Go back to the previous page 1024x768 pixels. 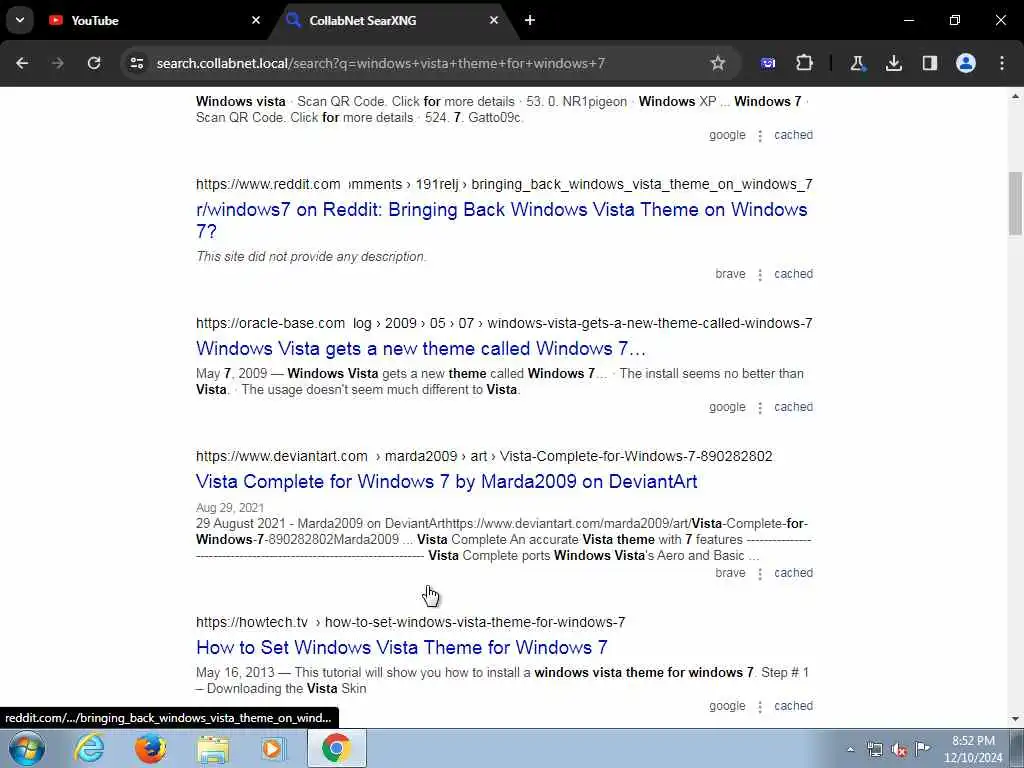(22, 63)
